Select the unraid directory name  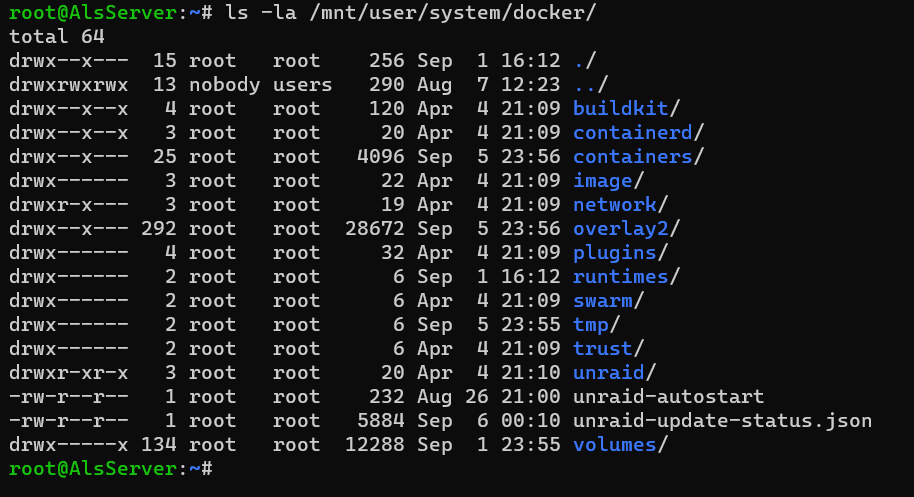pyautogui.click(x=609, y=372)
